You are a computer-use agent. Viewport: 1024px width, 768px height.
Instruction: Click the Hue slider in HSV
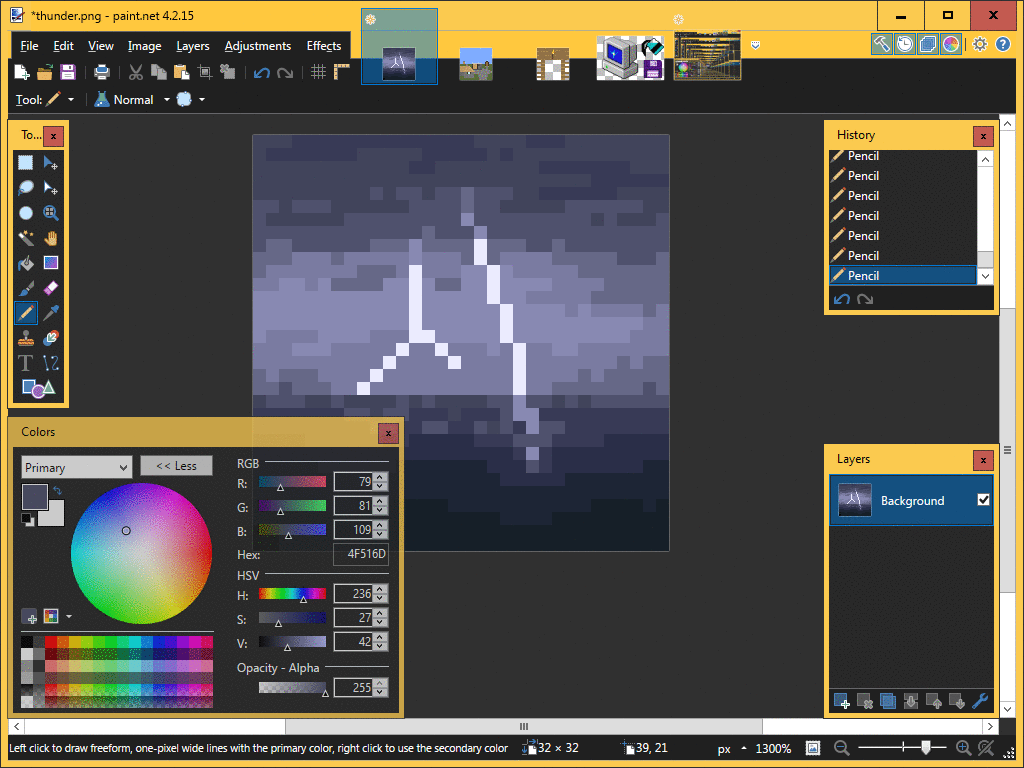292,594
